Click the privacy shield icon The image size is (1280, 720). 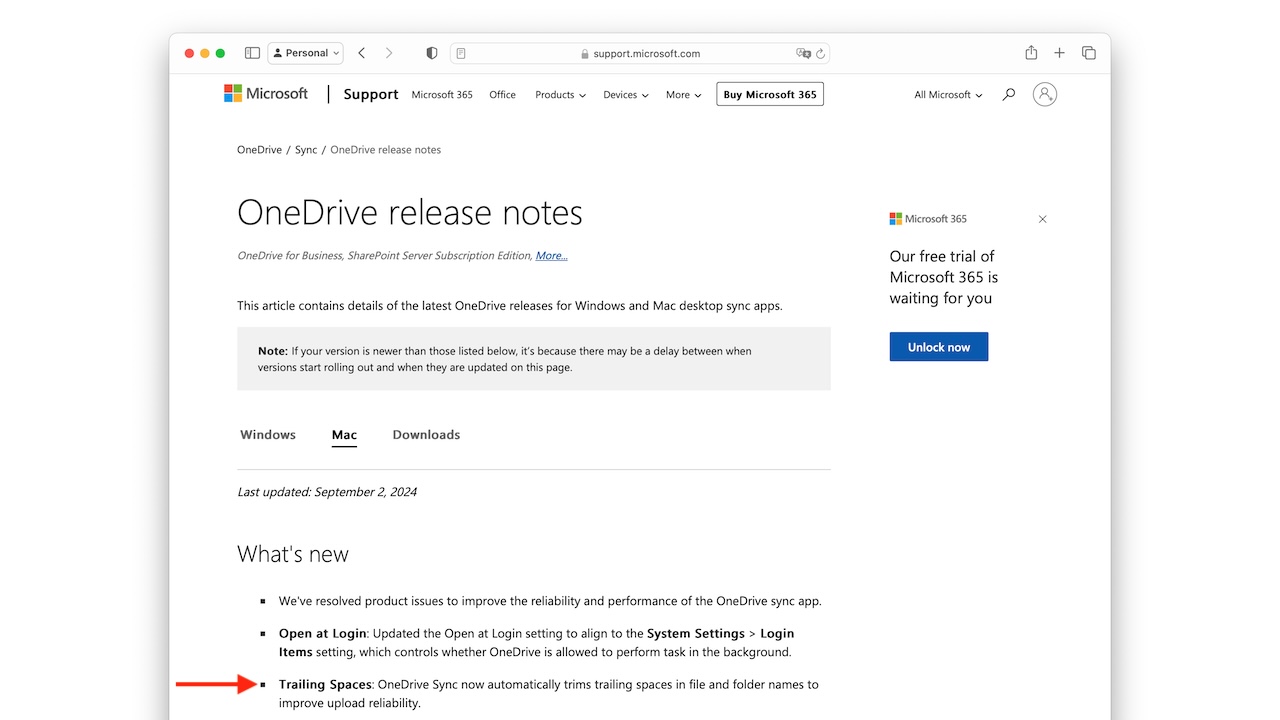coord(432,53)
